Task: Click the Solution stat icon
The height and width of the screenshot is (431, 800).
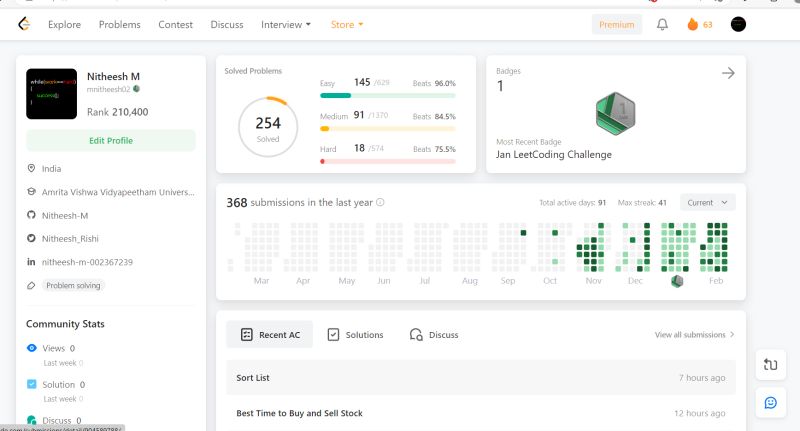Action: 32,384
